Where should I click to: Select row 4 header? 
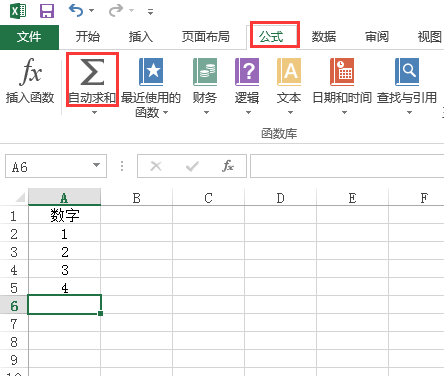[14, 270]
